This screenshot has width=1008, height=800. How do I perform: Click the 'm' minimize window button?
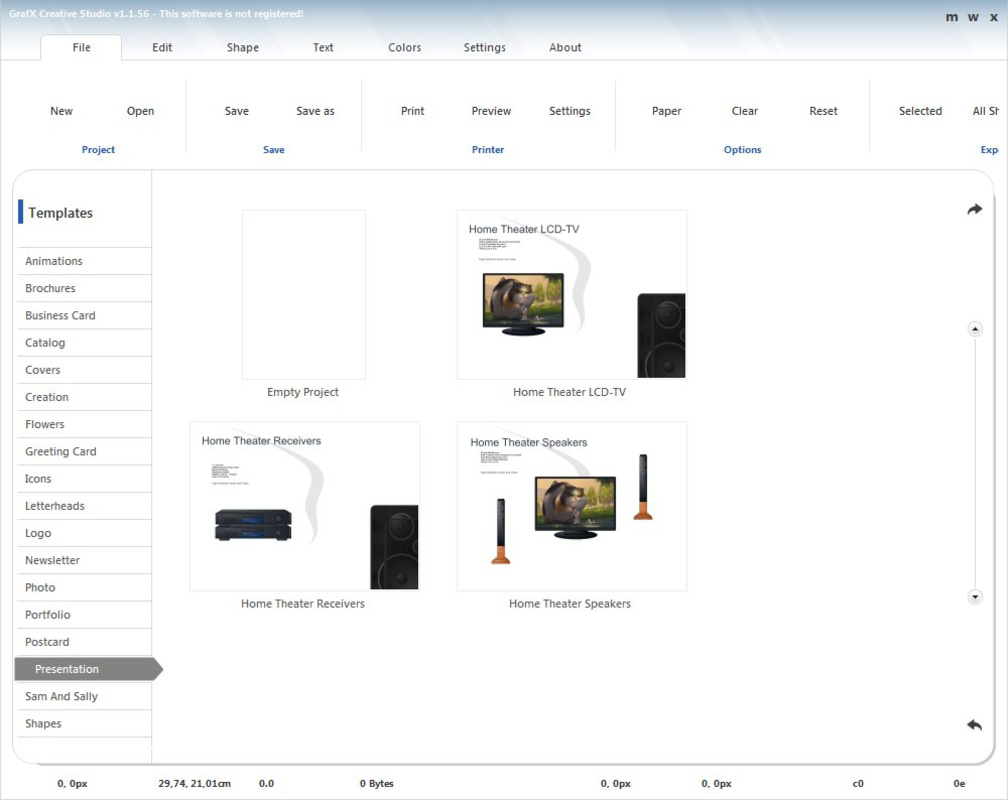click(951, 17)
